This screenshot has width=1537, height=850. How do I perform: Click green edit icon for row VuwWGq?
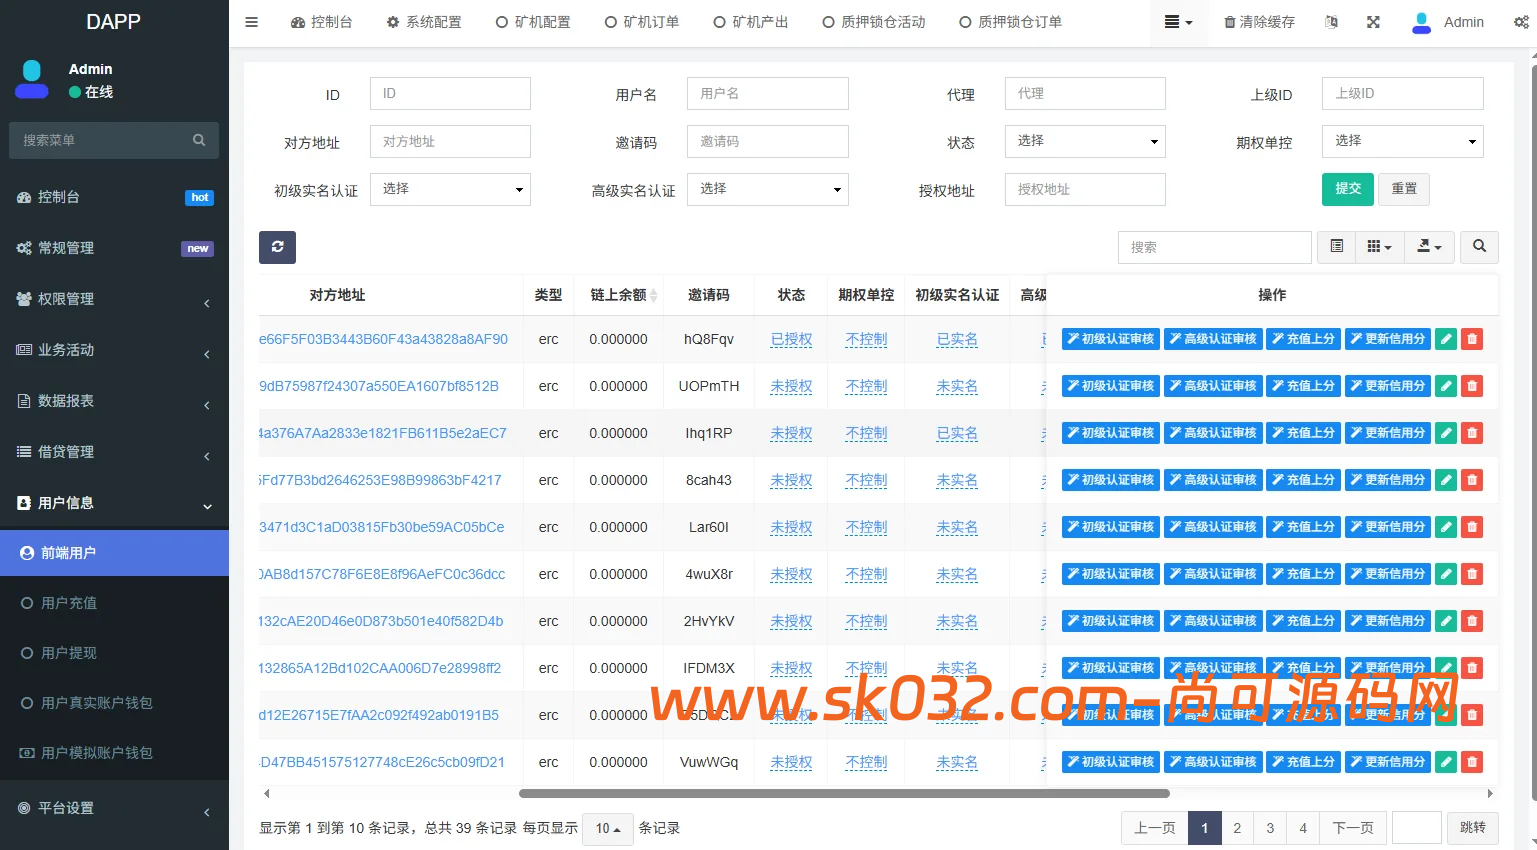click(1446, 762)
